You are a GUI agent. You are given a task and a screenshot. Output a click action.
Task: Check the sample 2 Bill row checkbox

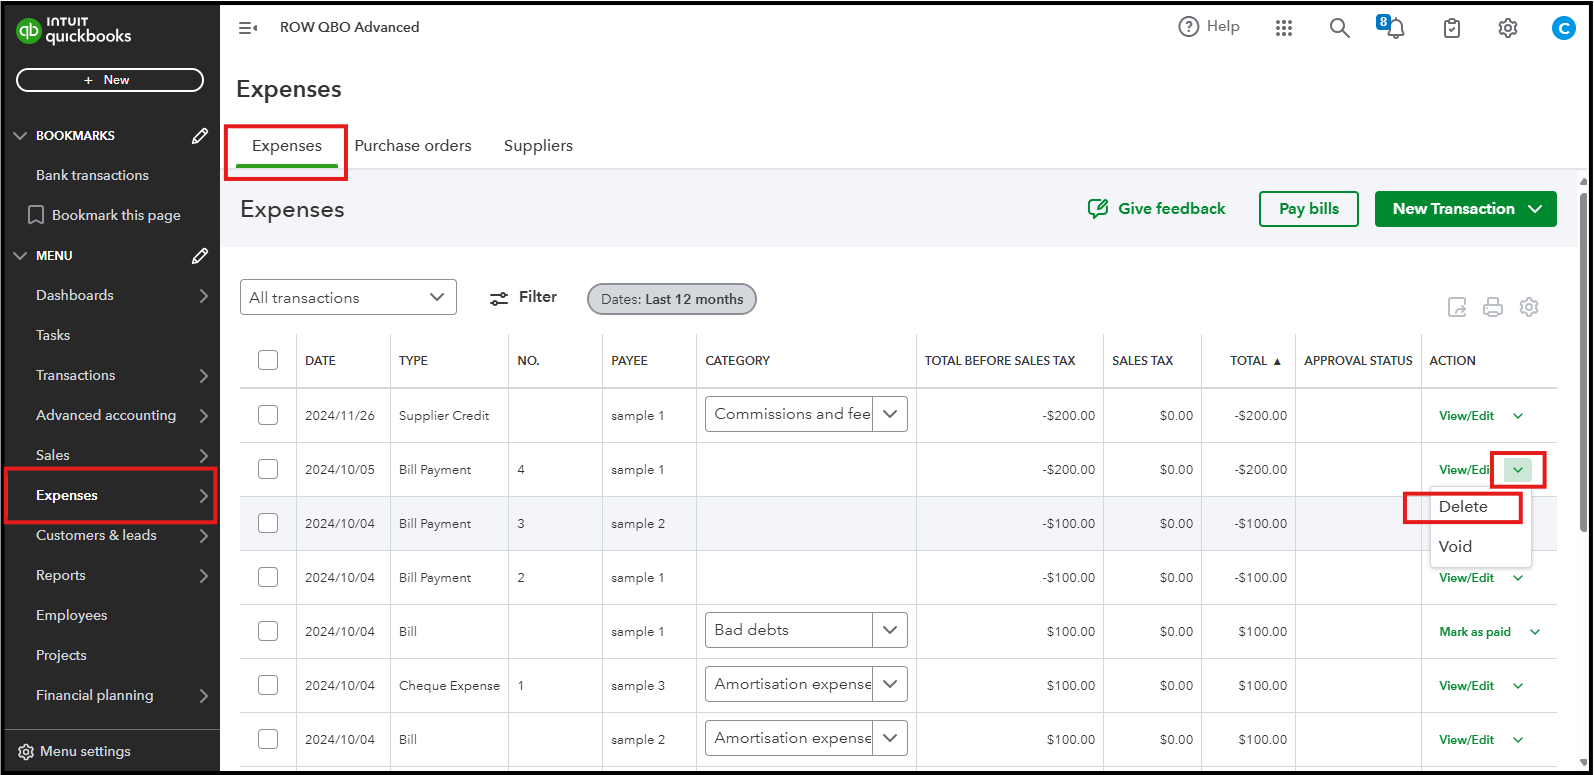(268, 739)
